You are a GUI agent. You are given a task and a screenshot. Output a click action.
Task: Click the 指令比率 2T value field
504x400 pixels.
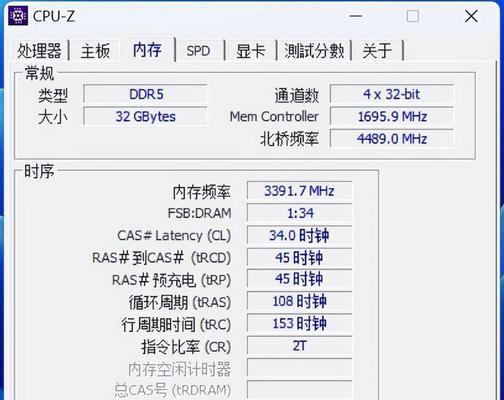pos(299,346)
